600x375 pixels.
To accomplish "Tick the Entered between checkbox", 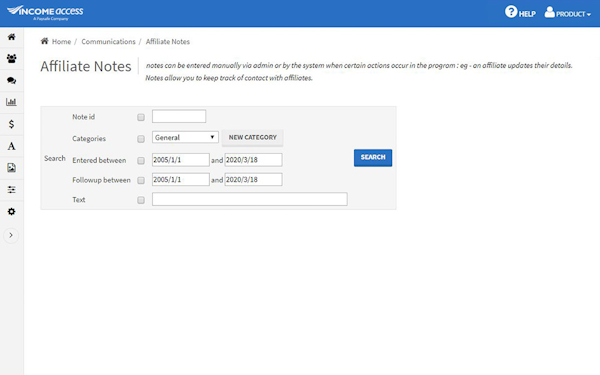I will pos(141,160).
